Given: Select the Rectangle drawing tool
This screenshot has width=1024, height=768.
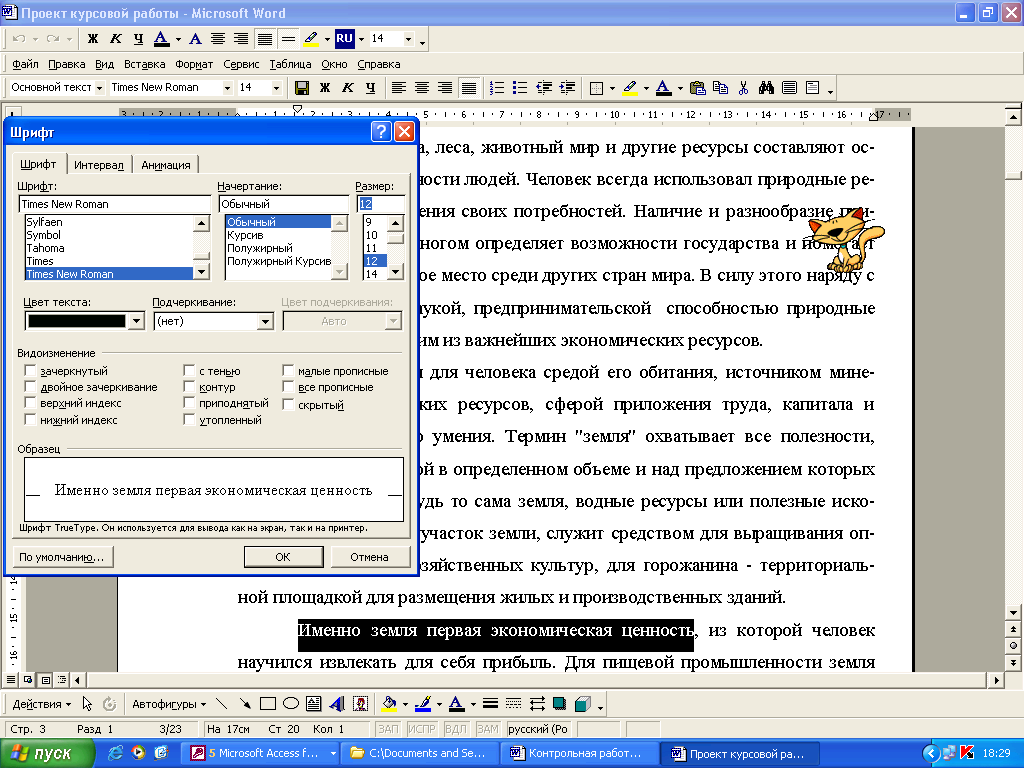Looking at the screenshot, I should pos(268,703).
